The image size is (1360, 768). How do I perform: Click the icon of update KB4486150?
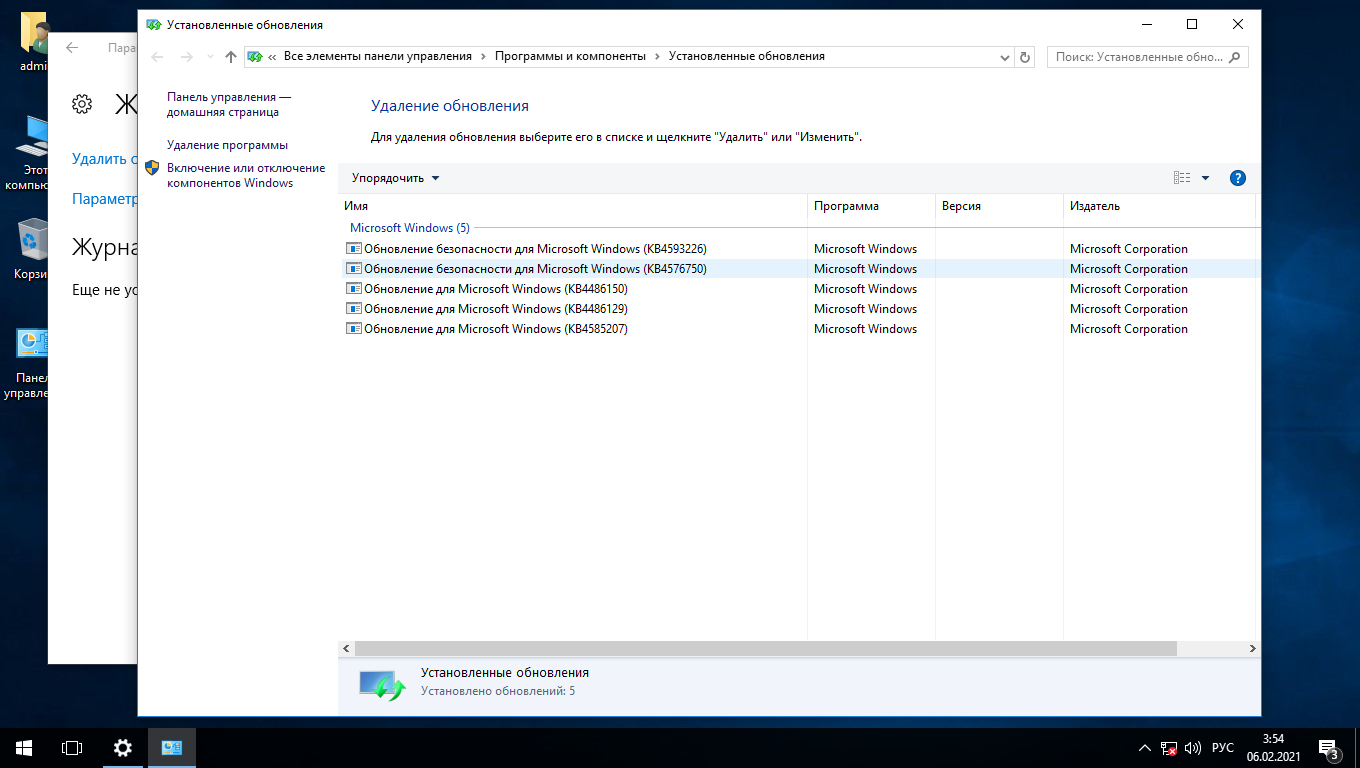(354, 289)
